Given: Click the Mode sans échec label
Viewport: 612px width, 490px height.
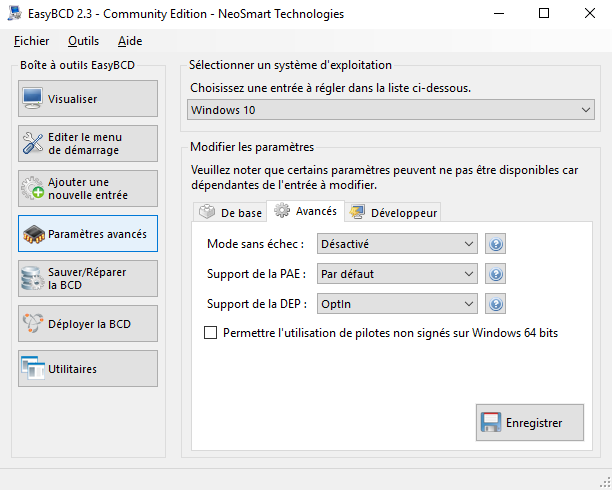Looking at the screenshot, I should tap(255, 244).
